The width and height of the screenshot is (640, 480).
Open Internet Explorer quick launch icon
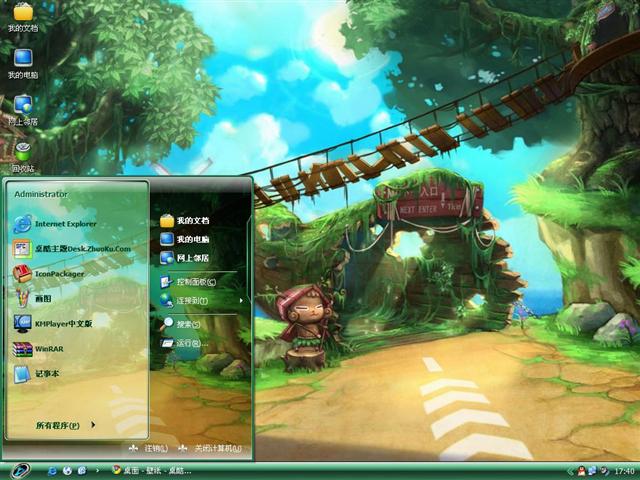coord(52,471)
